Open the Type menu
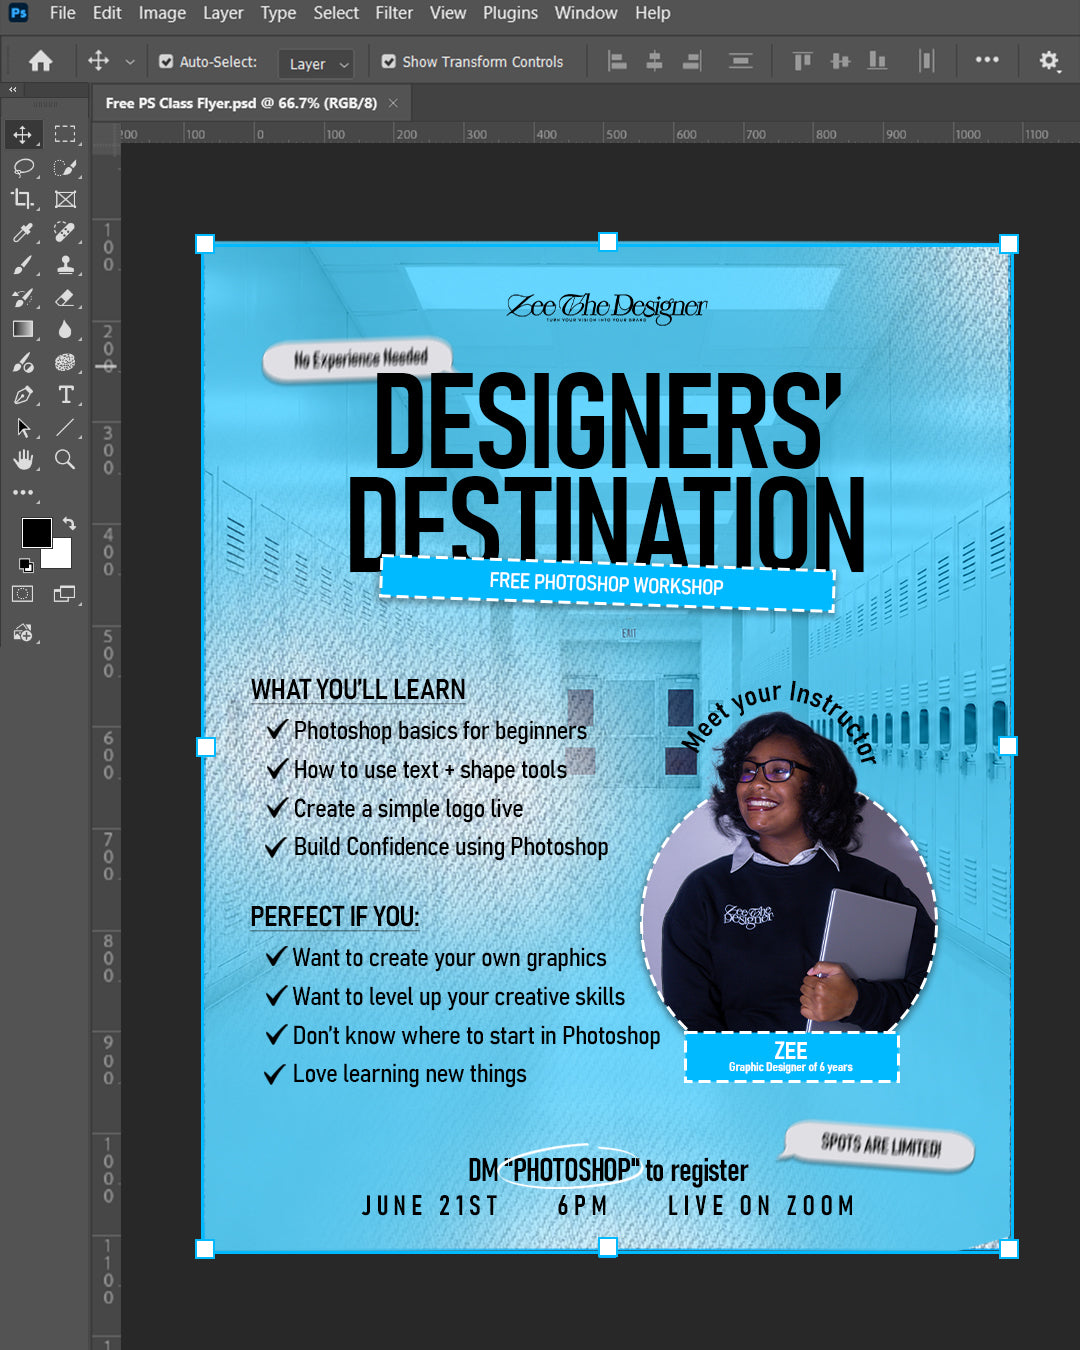This screenshot has width=1080, height=1350. tap(278, 13)
